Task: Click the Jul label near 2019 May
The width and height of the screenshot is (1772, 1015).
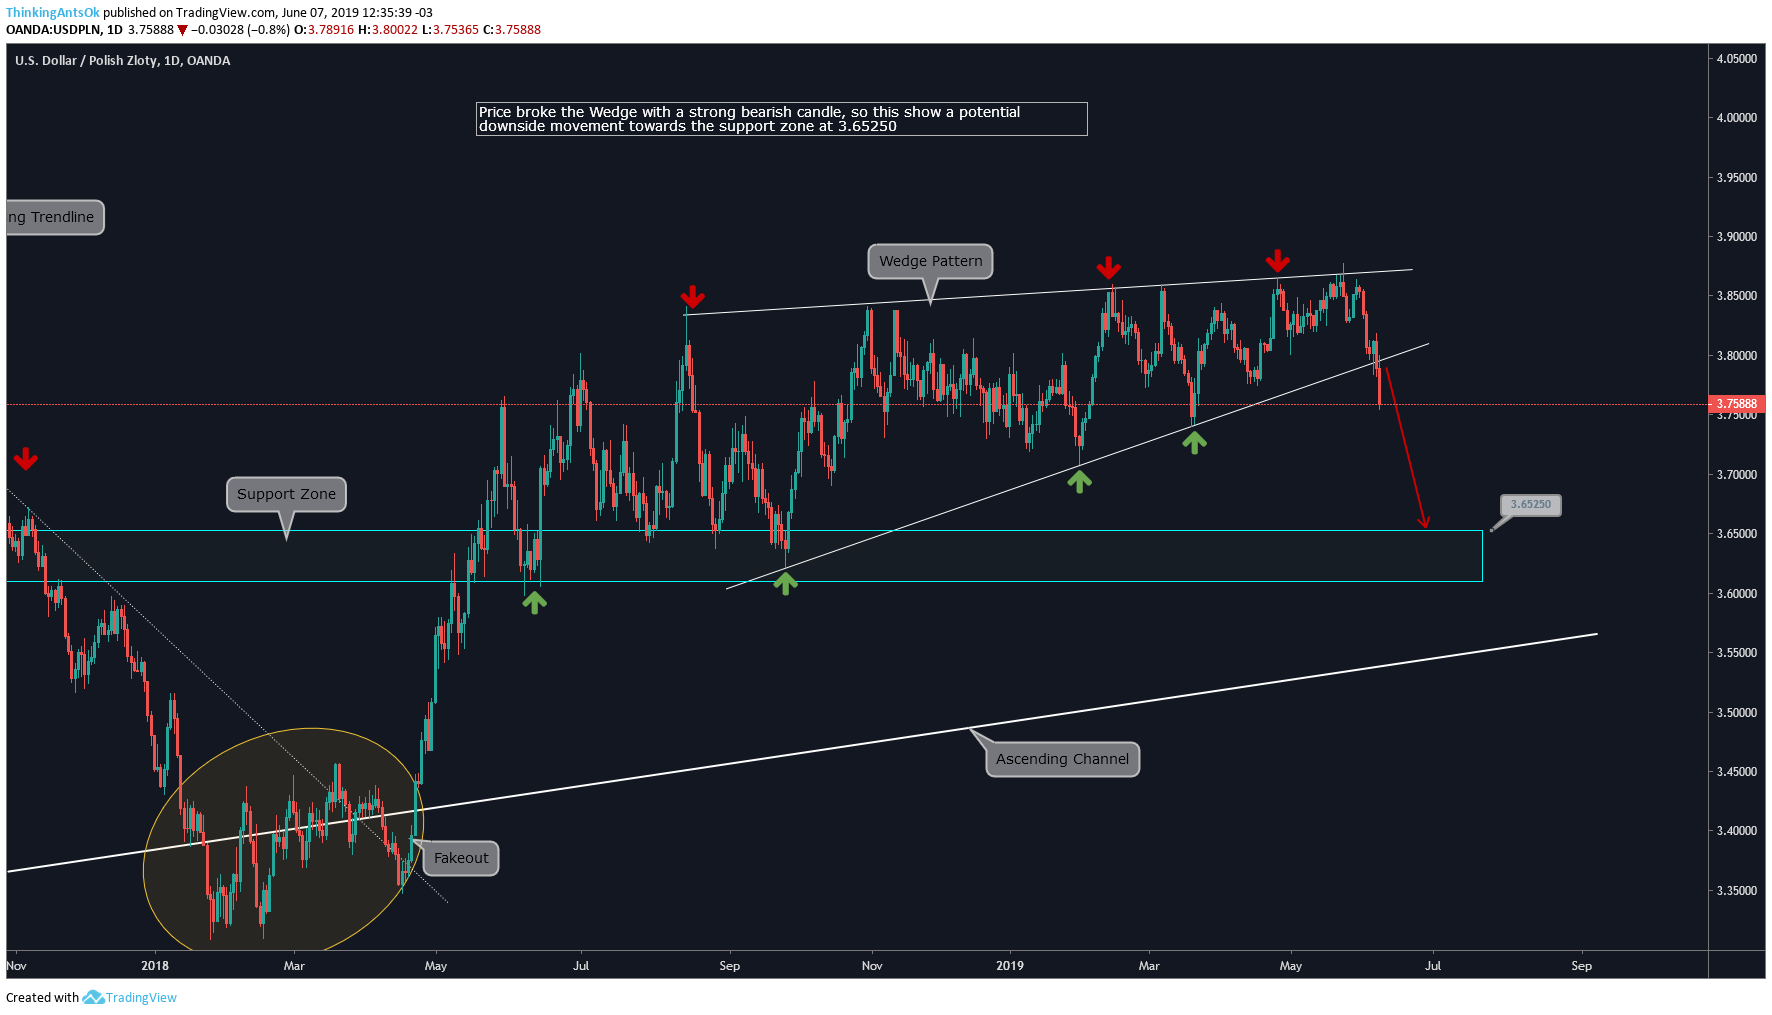Action: [1433, 966]
